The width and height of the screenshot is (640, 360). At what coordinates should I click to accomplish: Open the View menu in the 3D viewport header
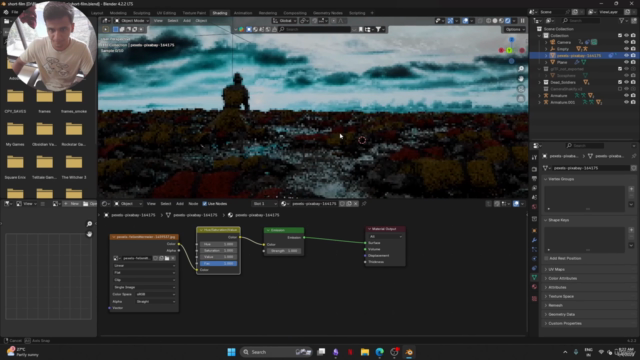click(x=158, y=20)
